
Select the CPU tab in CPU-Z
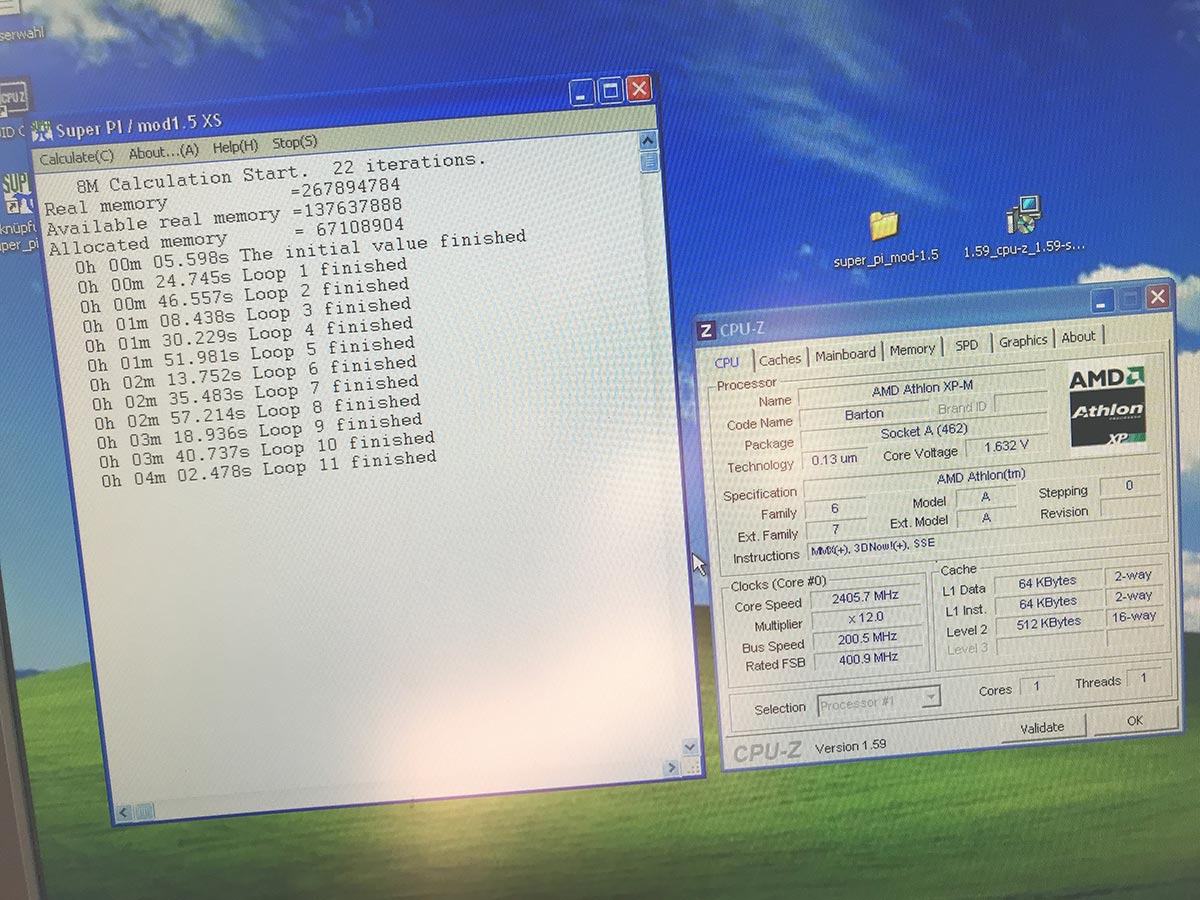tap(727, 362)
